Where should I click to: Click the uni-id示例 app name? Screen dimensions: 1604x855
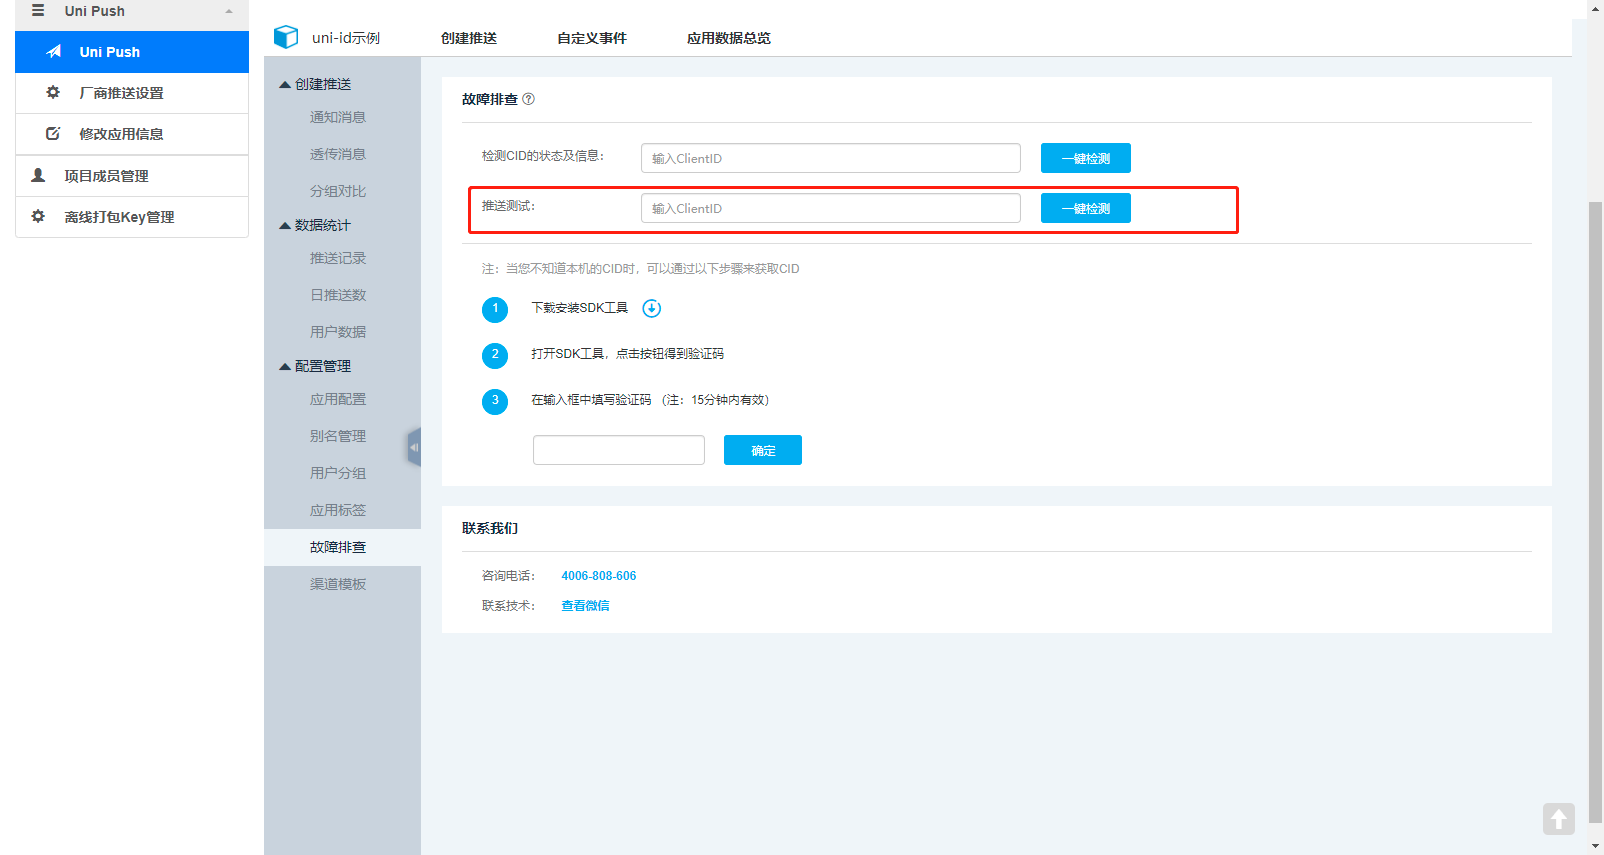pos(346,38)
